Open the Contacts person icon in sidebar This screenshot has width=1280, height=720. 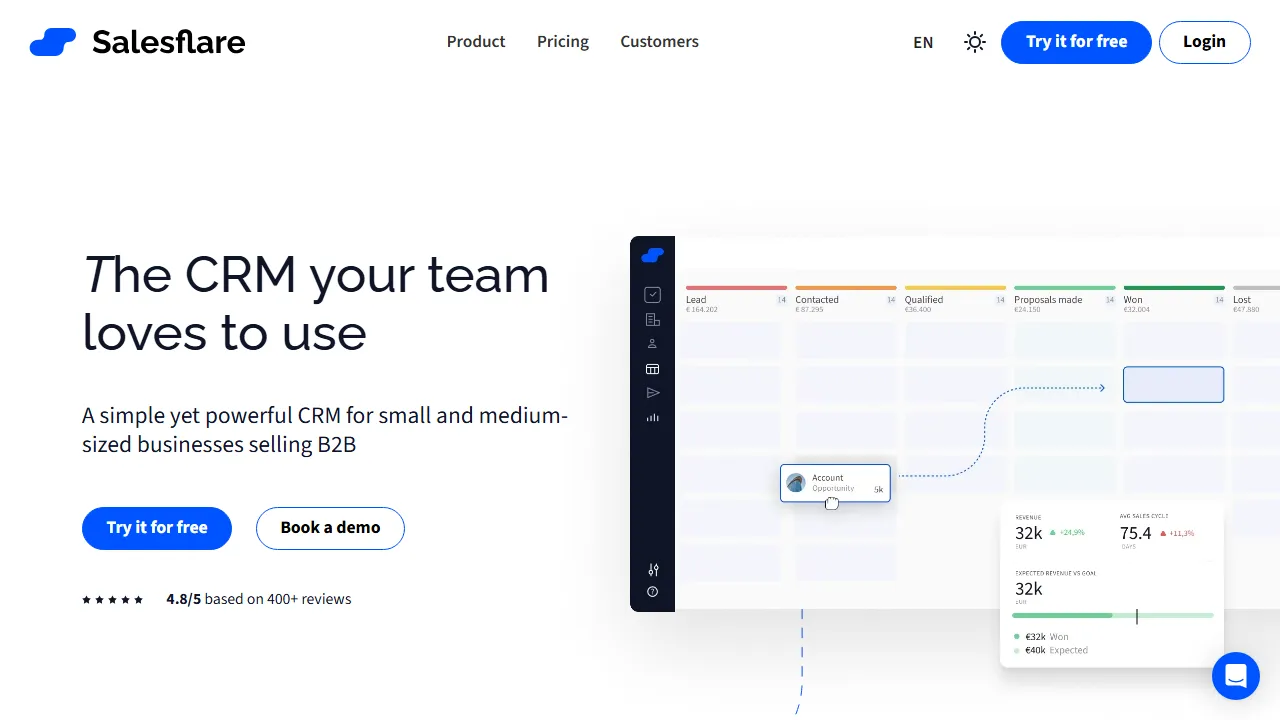[653, 344]
